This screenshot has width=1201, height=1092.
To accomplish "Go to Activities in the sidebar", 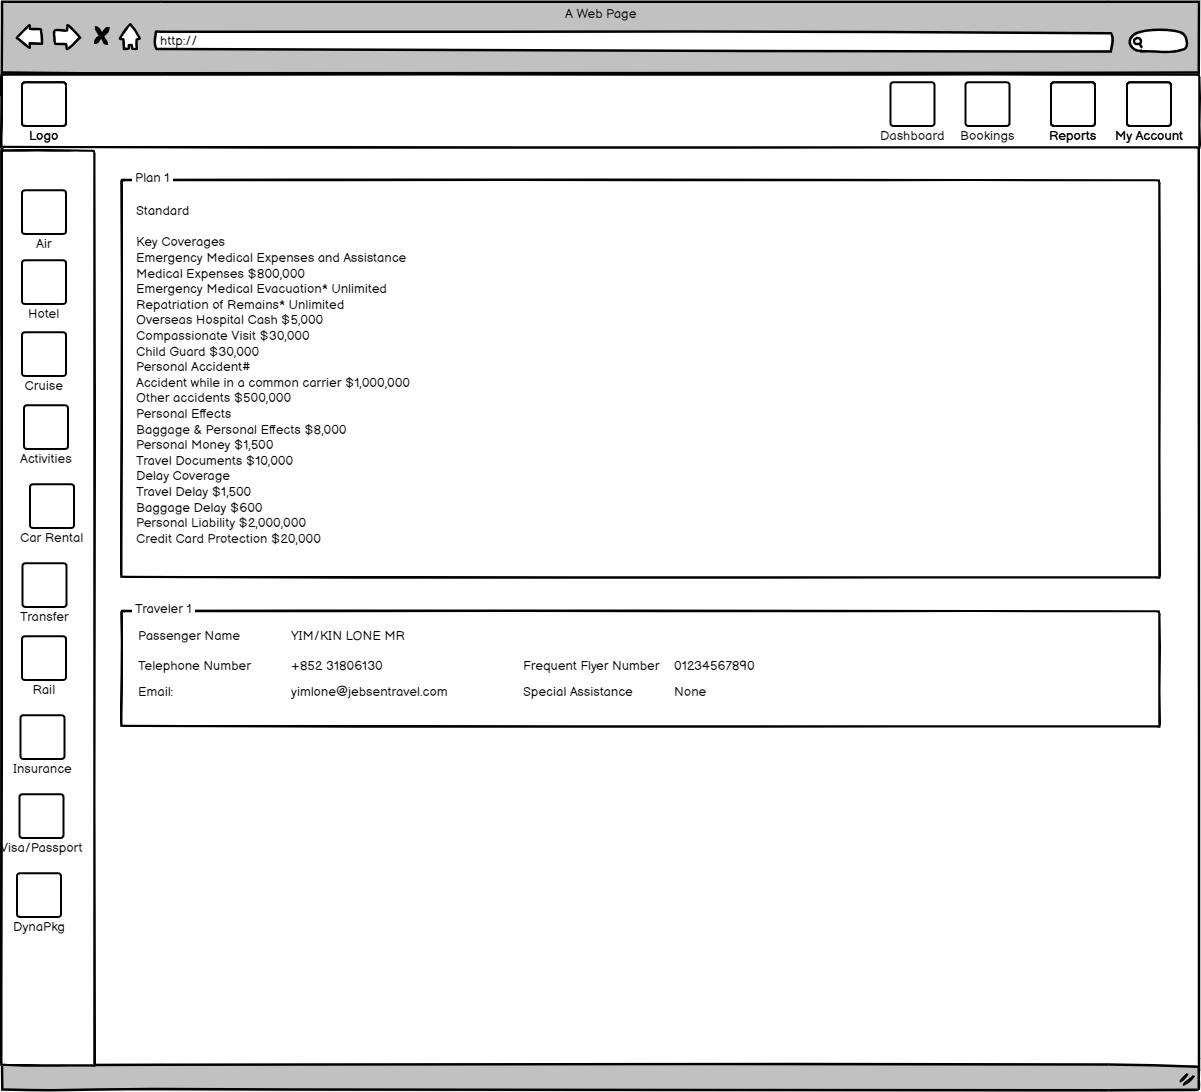I will coord(46,427).
